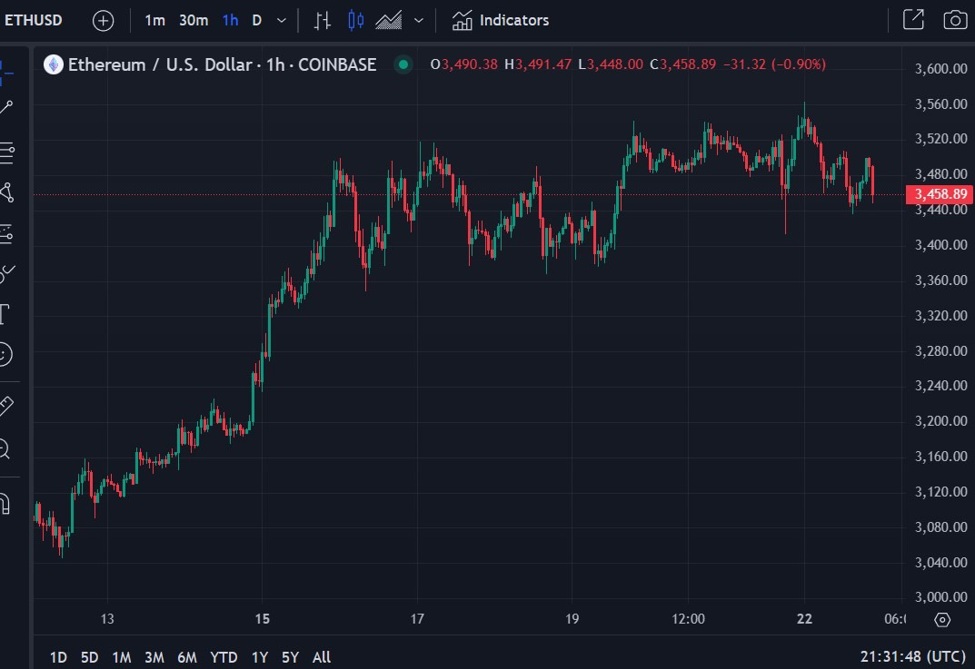Switch to the 1D range tab
This screenshot has width=975, height=669.
click(x=57, y=657)
